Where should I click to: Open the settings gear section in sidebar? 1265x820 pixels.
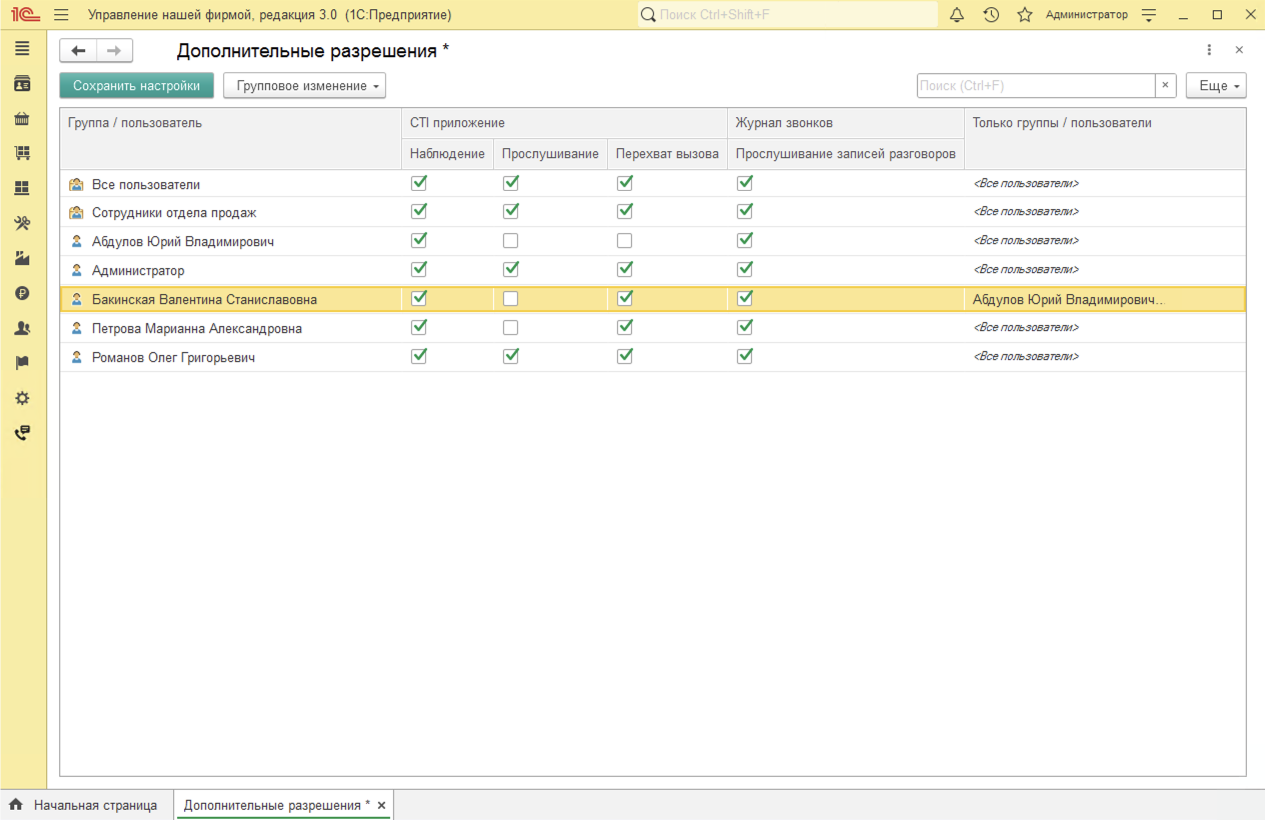click(x=22, y=398)
